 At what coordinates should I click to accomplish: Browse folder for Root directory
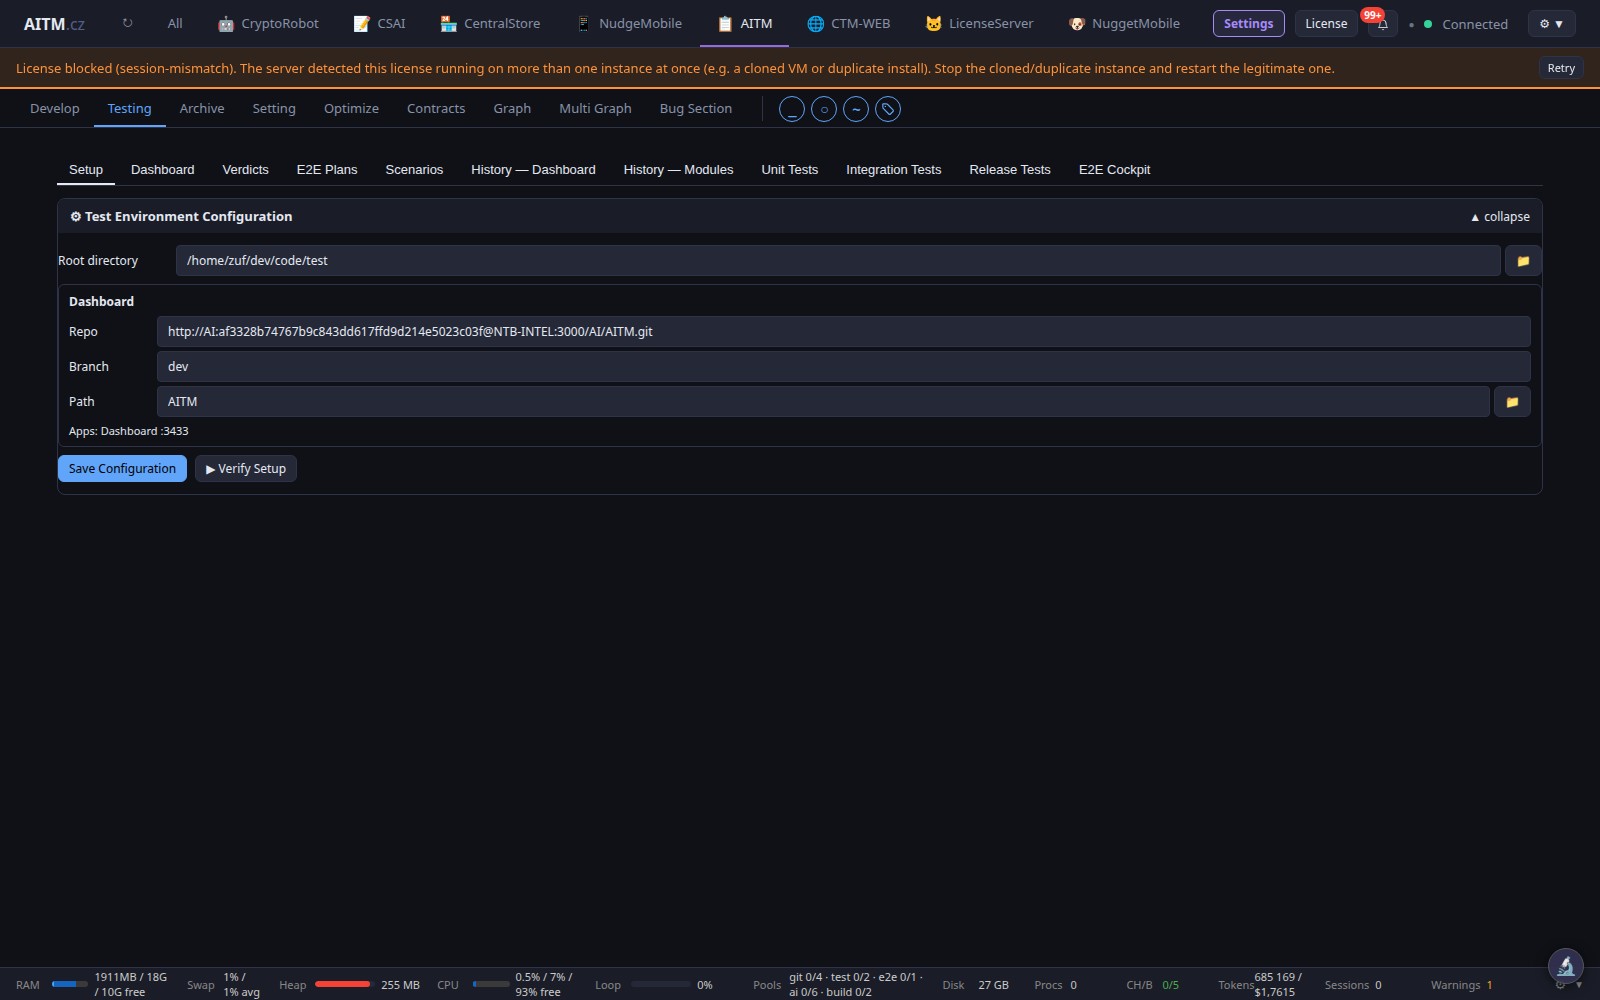pos(1522,260)
